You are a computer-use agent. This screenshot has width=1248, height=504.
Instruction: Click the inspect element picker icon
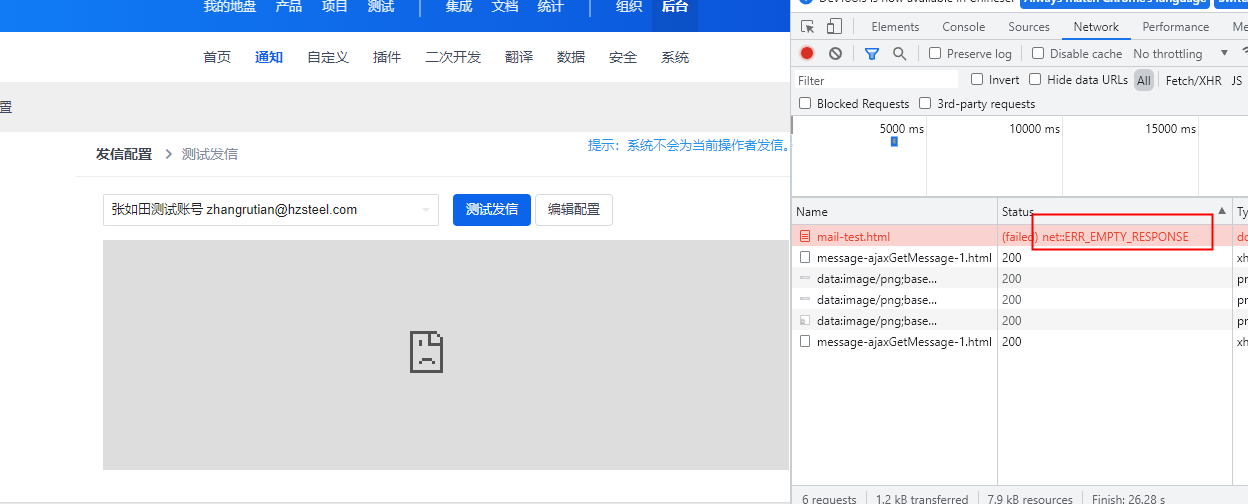tap(807, 27)
